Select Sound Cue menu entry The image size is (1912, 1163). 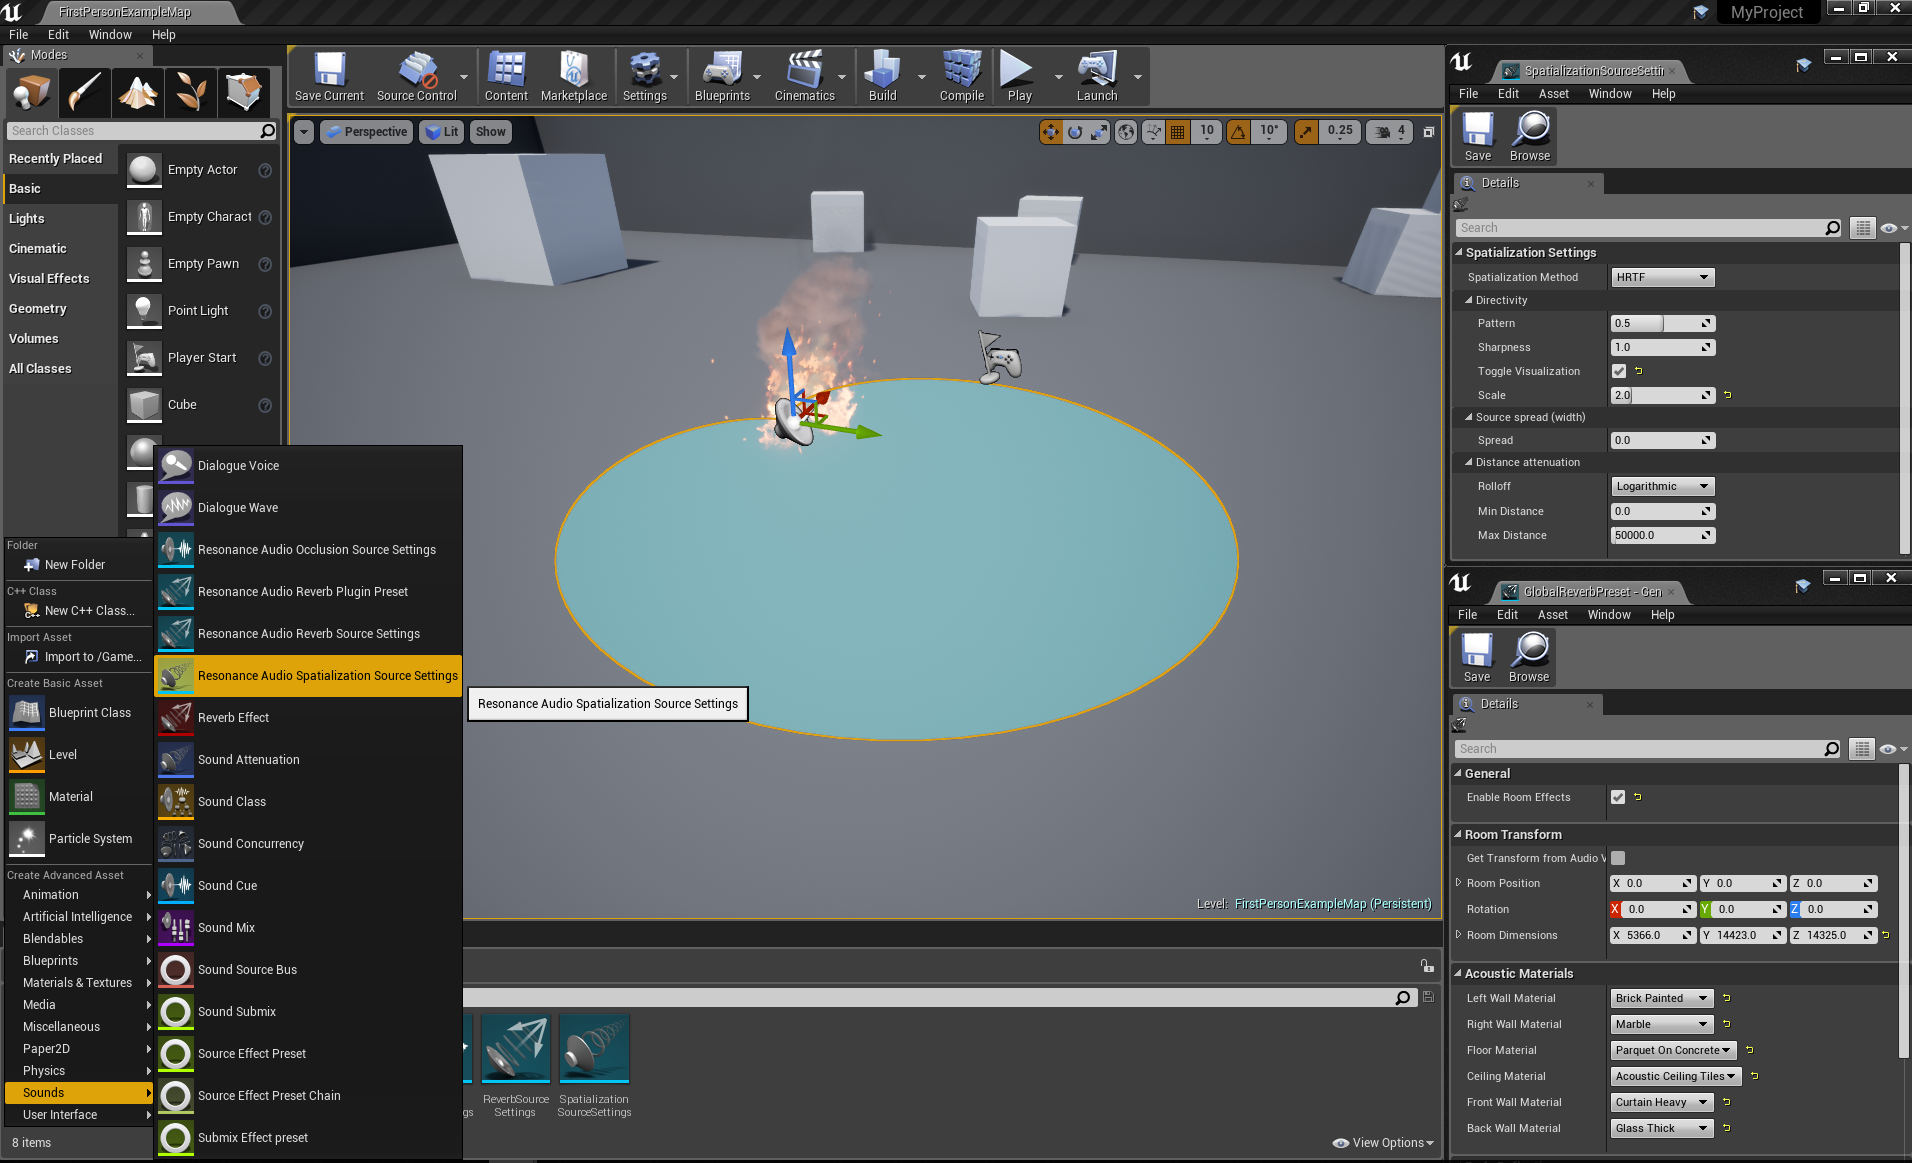pos(308,886)
